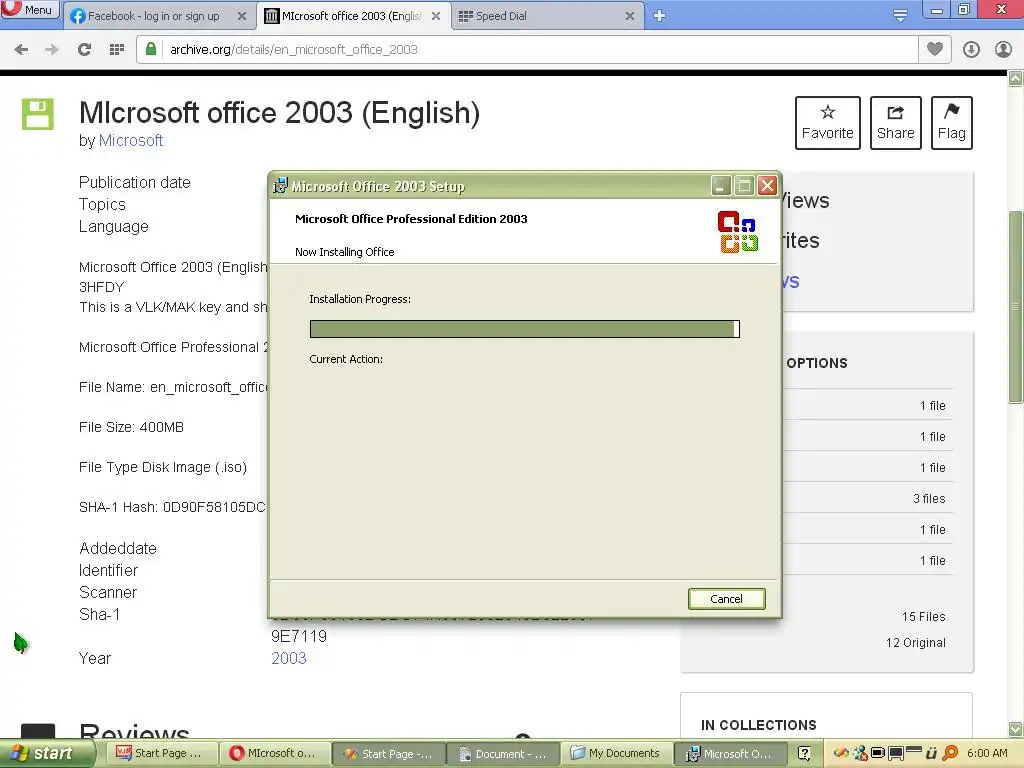Screen dimensions: 1024x768
Task: Go back to the previous page
Action: pos(21,50)
